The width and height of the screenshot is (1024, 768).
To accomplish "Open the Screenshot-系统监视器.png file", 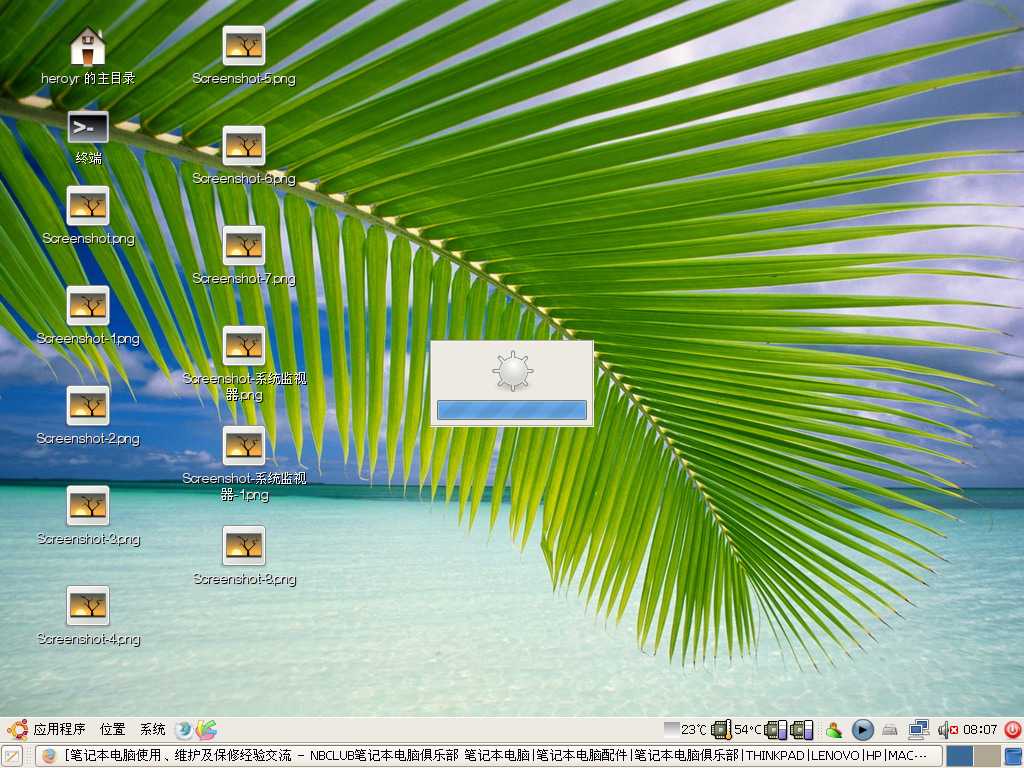I will tap(244, 346).
